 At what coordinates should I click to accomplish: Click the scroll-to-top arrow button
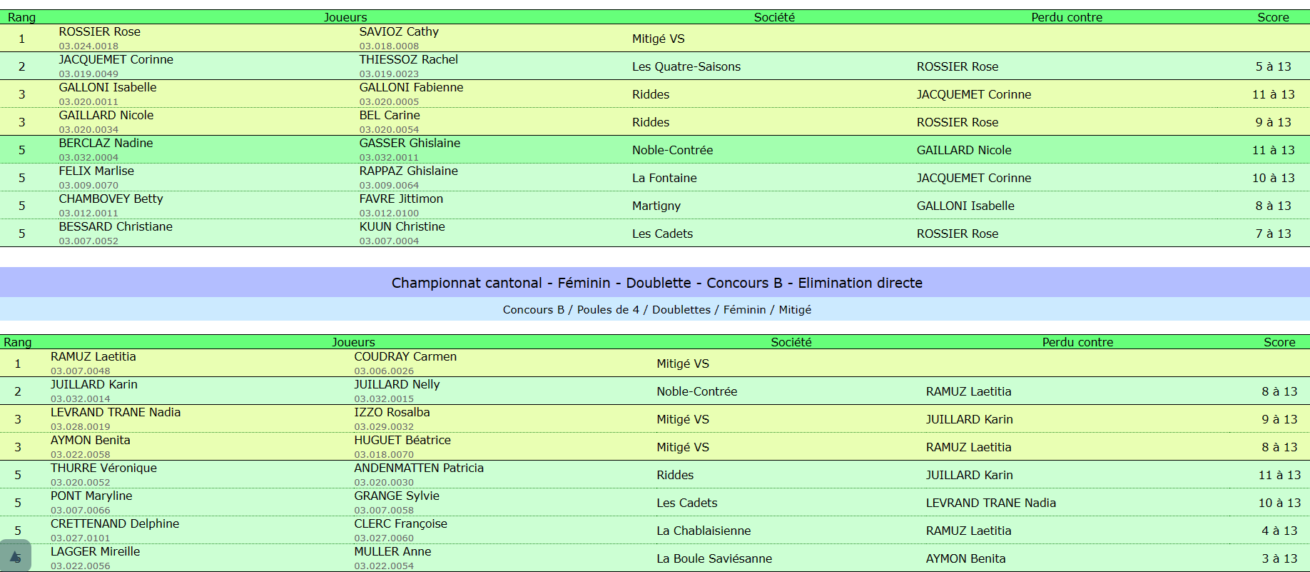[15, 556]
